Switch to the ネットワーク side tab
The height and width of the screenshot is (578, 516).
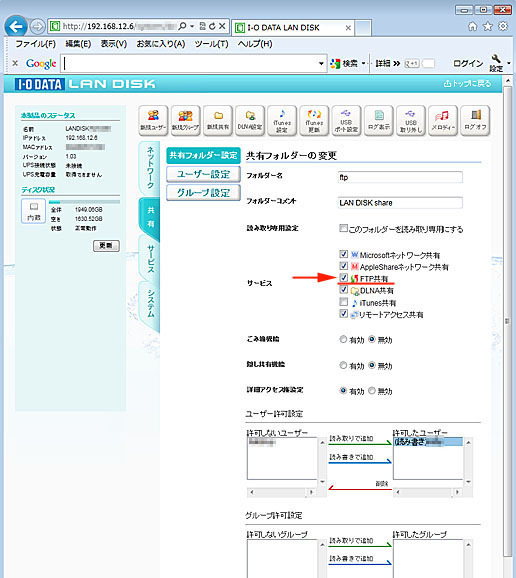(150, 168)
